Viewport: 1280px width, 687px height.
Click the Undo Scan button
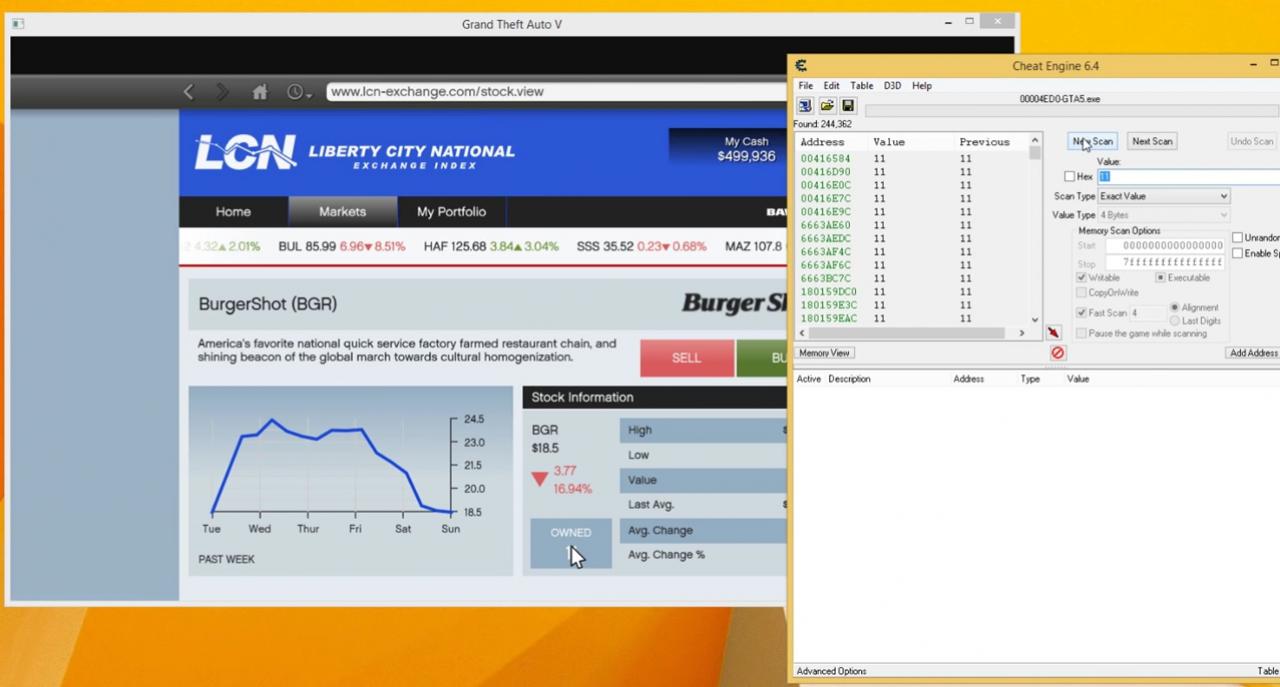(x=1252, y=141)
